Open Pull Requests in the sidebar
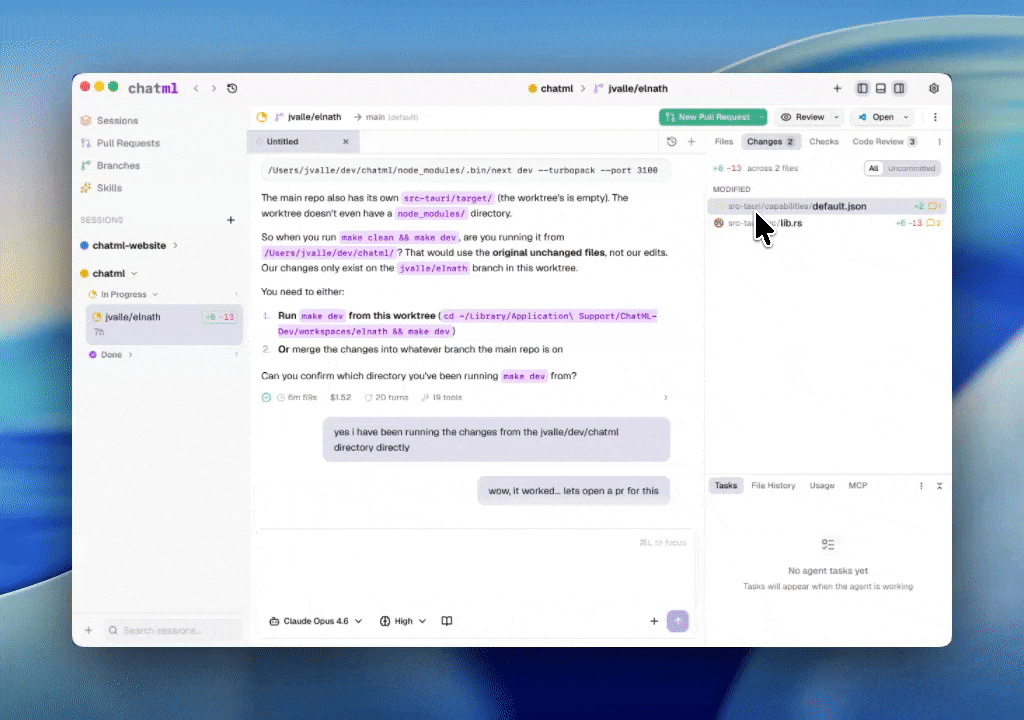 click(127, 143)
